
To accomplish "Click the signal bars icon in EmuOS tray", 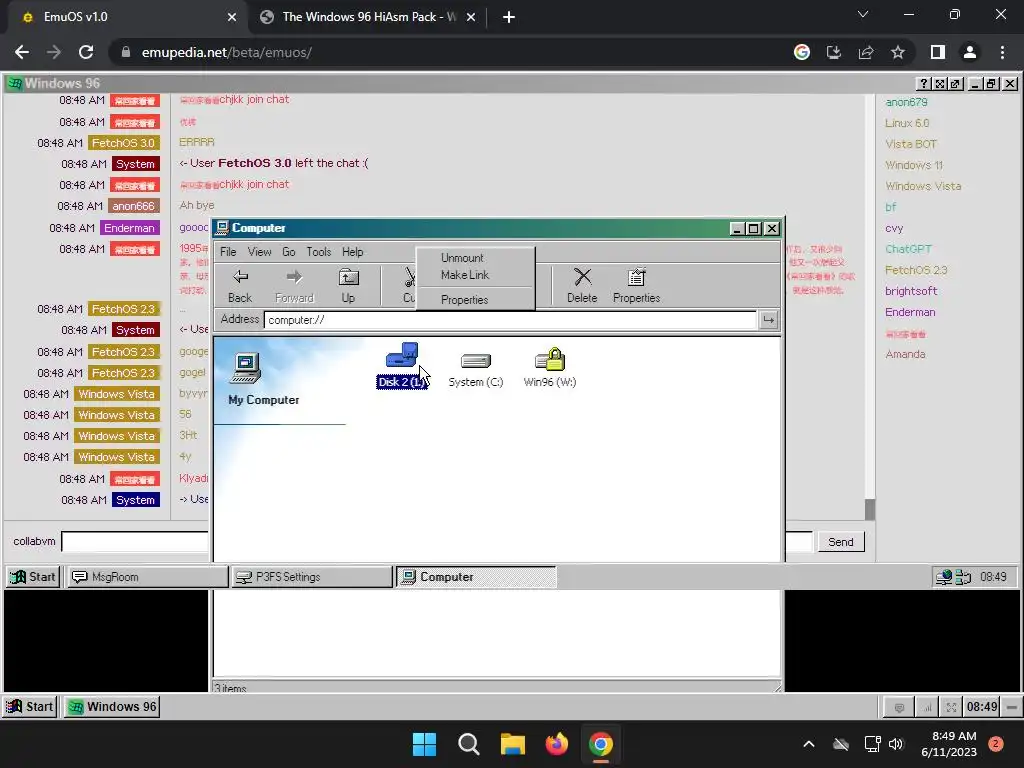I will [926, 707].
